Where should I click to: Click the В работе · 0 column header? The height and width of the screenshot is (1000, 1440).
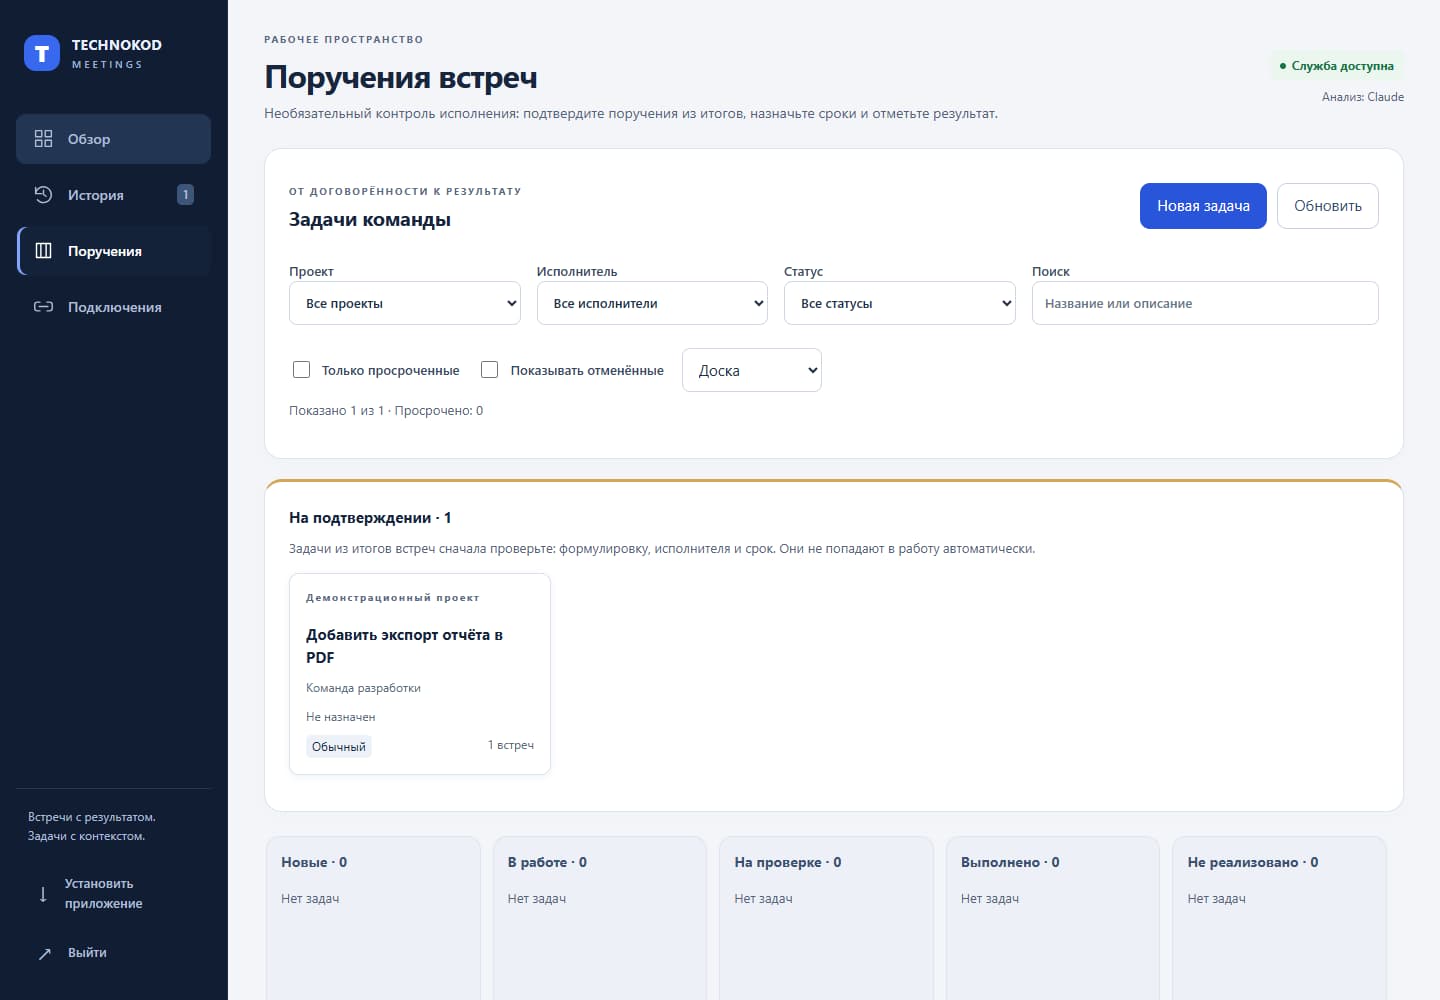(547, 862)
